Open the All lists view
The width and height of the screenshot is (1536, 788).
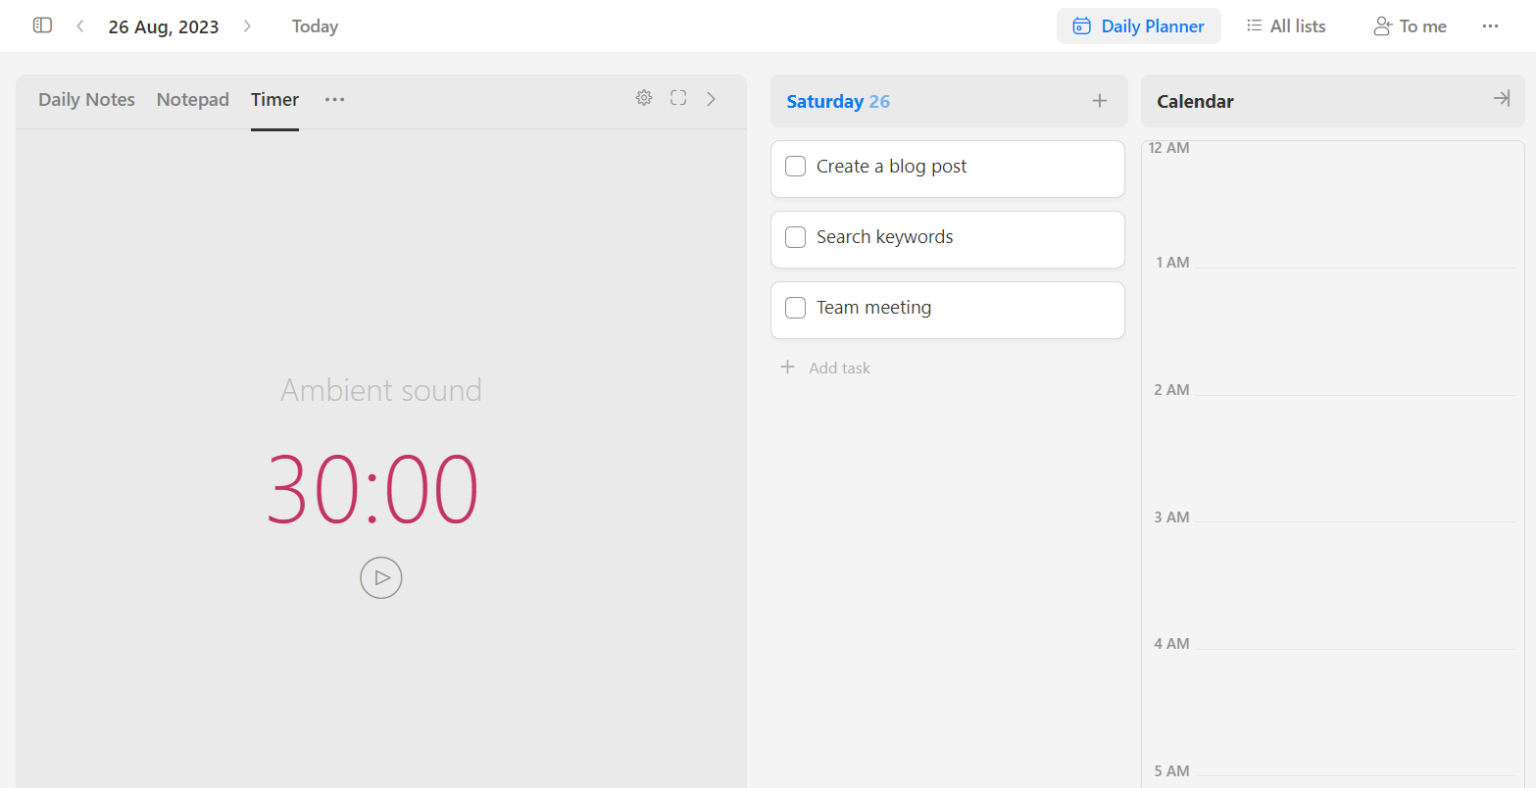tap(1286, 27)
